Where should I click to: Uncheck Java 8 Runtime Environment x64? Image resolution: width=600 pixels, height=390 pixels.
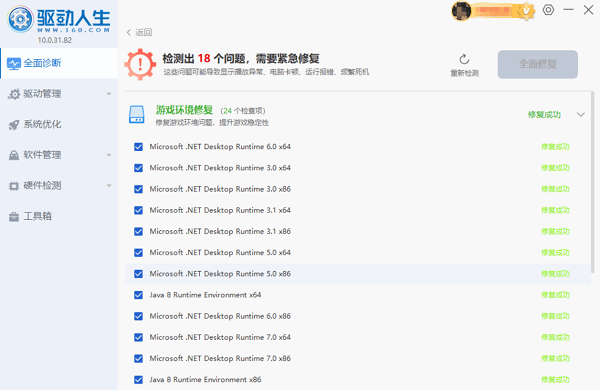coord(139,295)
